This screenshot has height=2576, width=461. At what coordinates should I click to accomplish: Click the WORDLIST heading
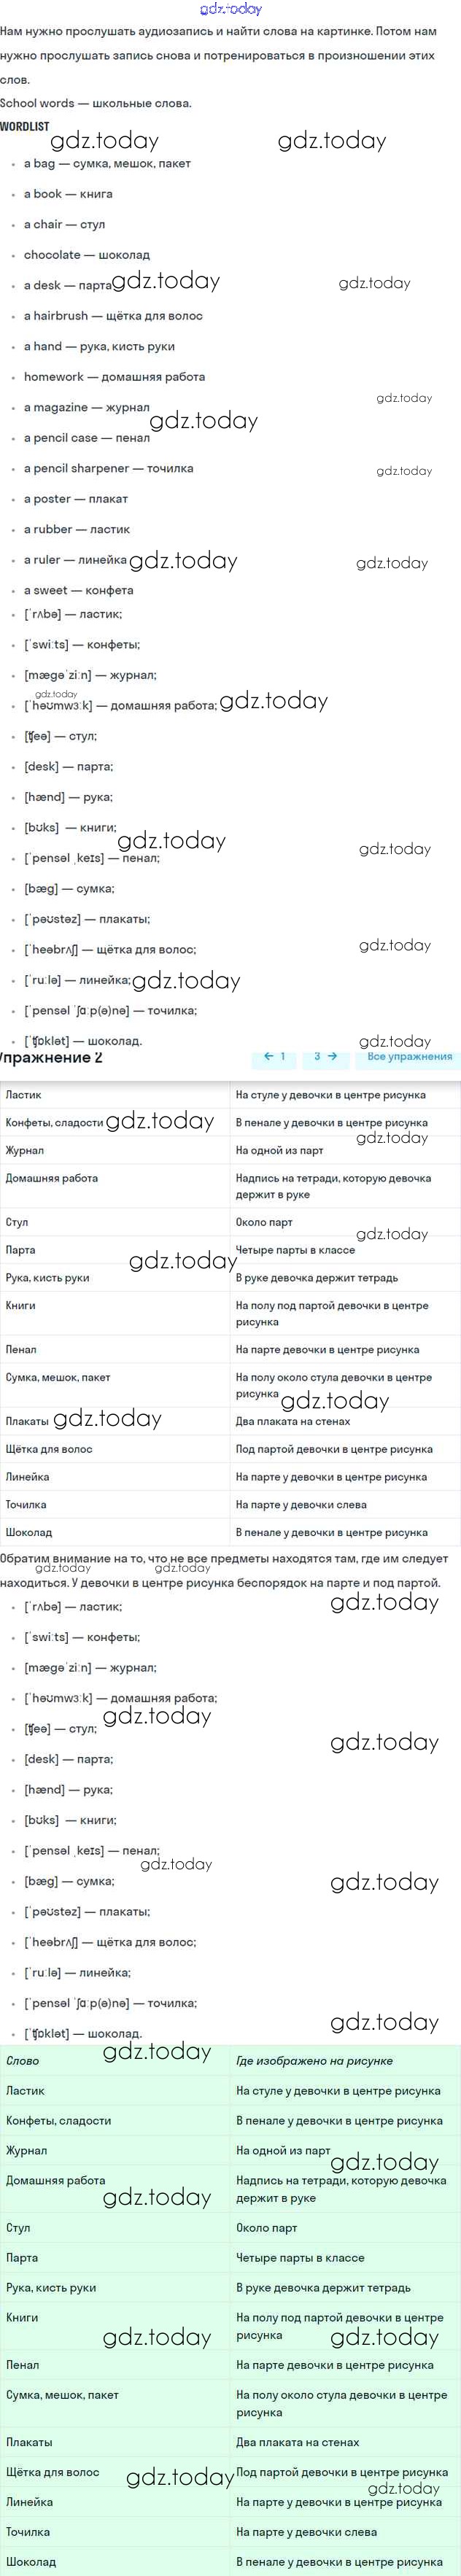25,126
